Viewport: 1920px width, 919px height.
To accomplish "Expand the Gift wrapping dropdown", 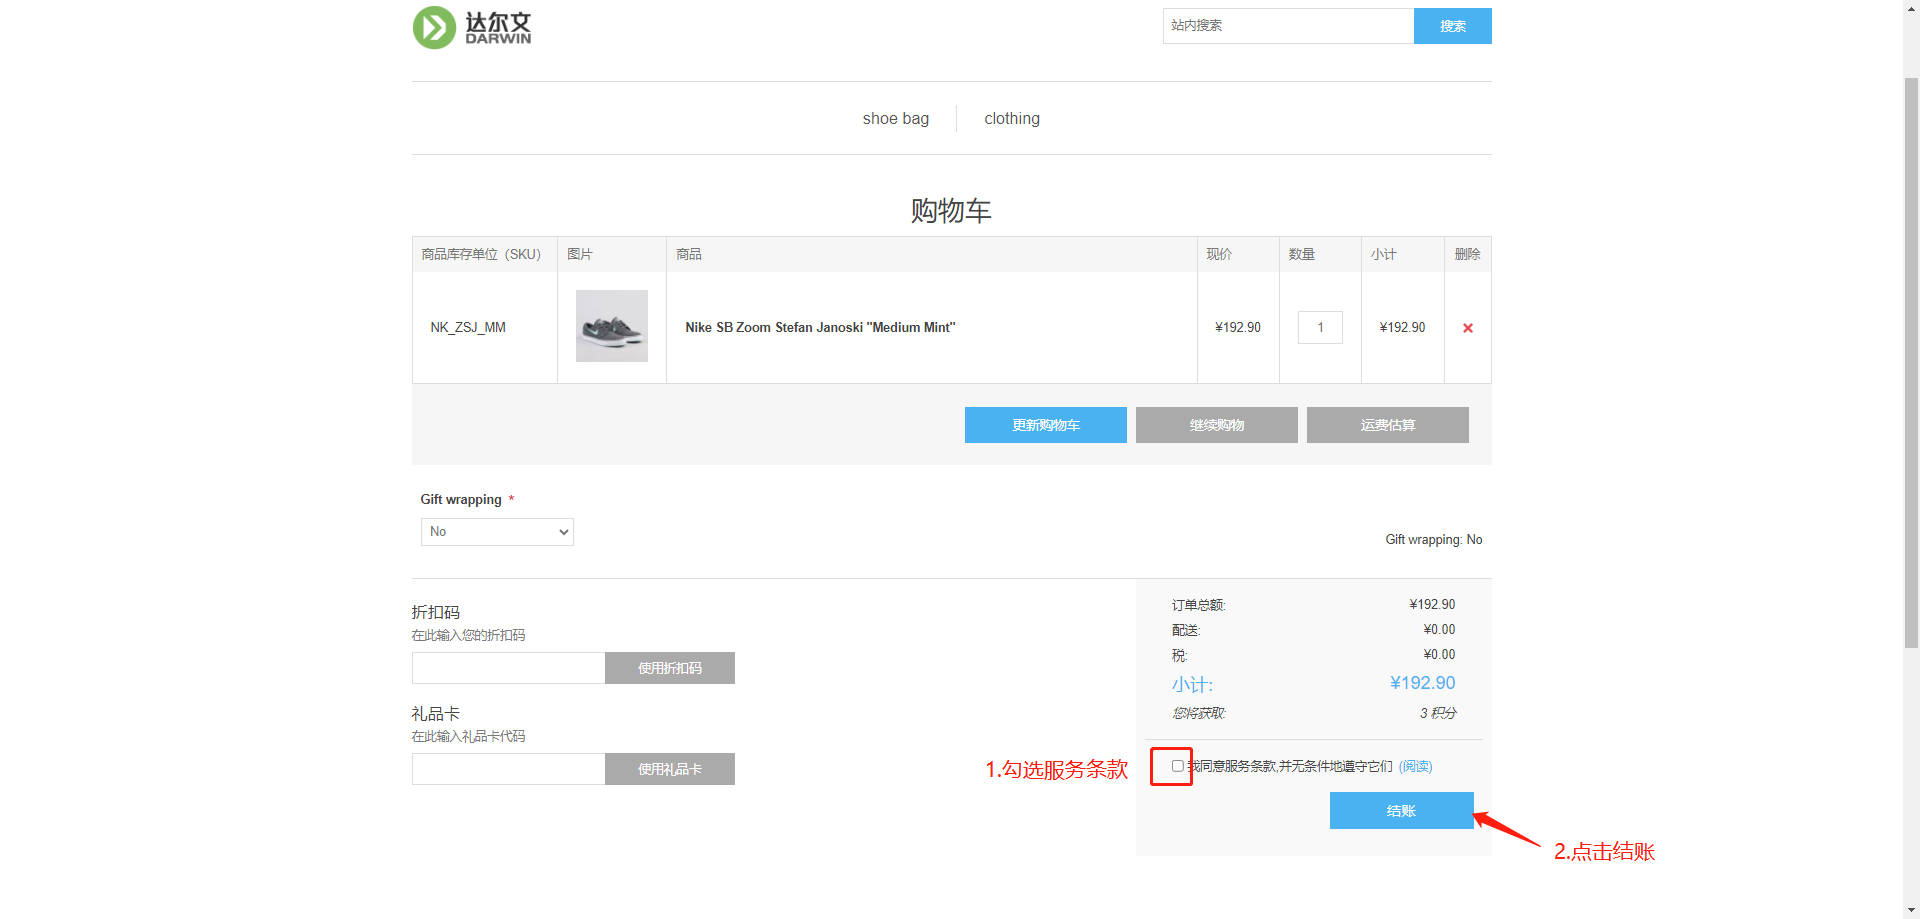I will (497, 532).
